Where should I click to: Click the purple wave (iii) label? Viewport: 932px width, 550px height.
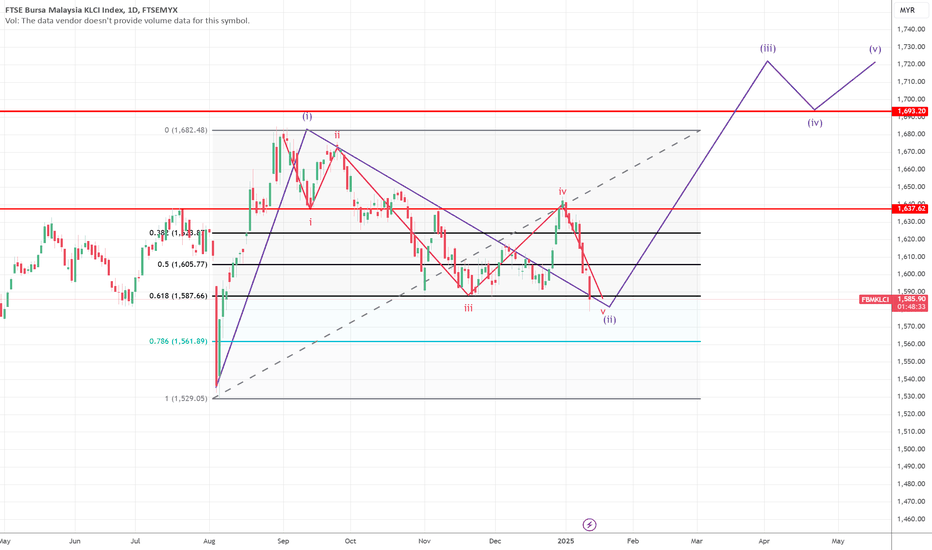768,48
